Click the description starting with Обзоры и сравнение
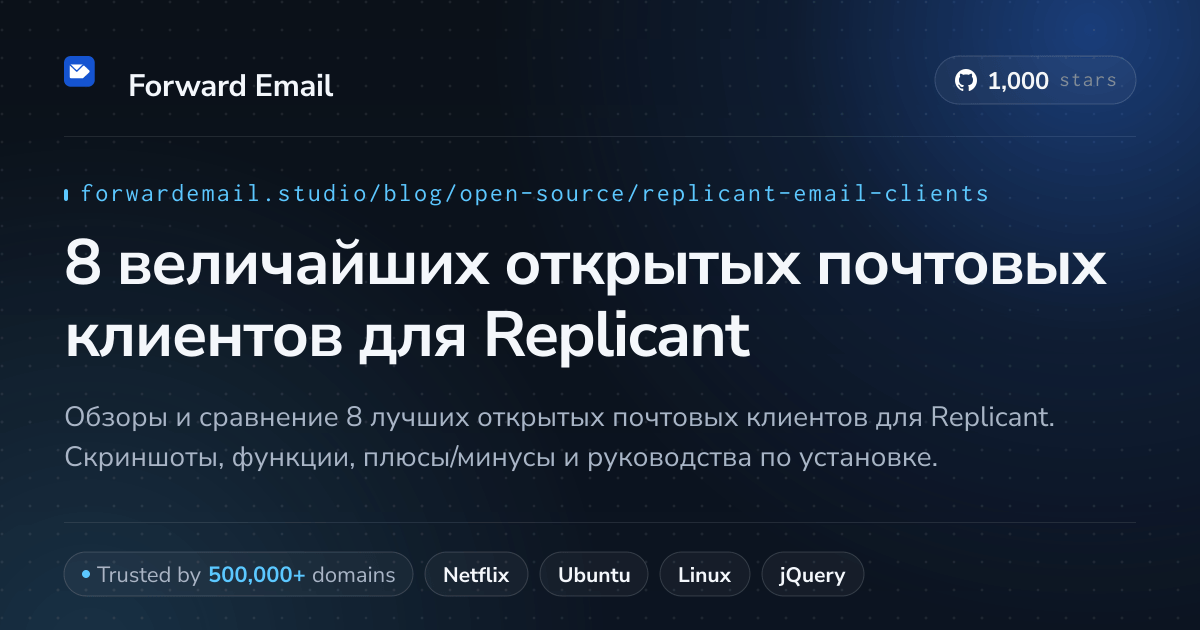This screenshot has height=630, width=1200. 560,437
